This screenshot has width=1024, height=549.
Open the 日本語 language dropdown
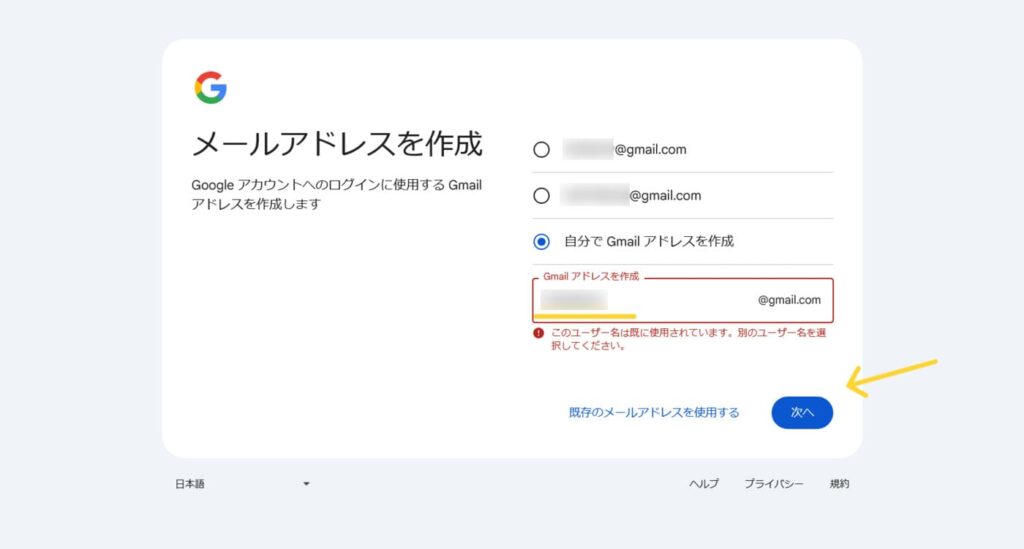242,484
